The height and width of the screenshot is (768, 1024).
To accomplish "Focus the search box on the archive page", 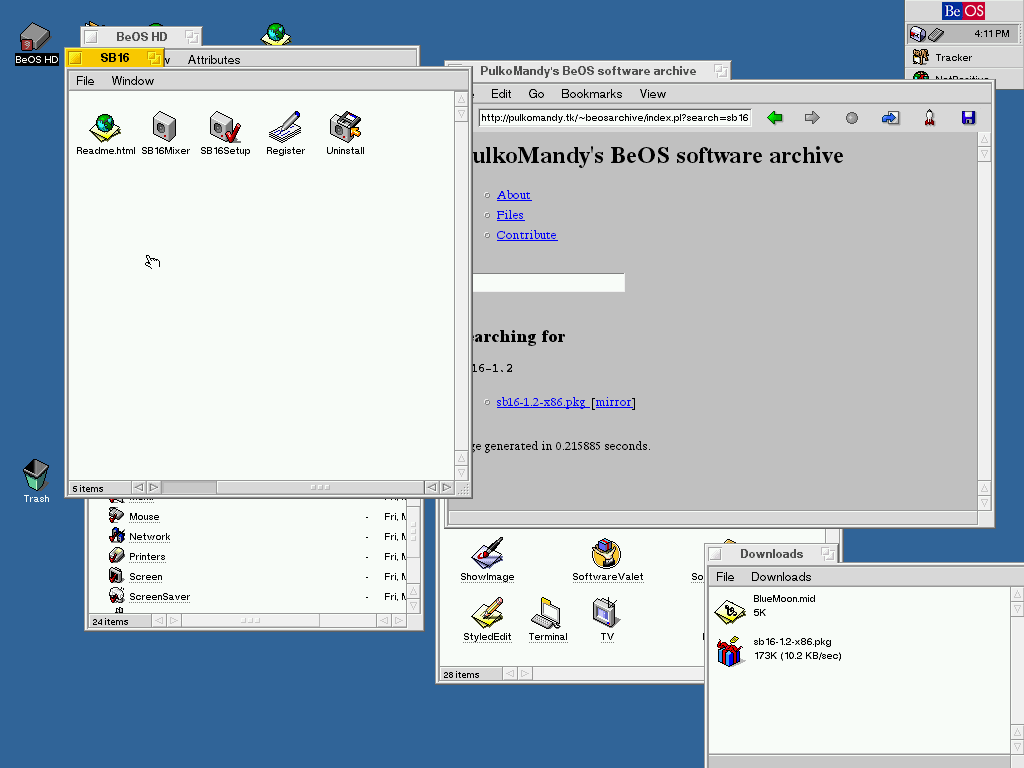I will (x=547, y=283).
